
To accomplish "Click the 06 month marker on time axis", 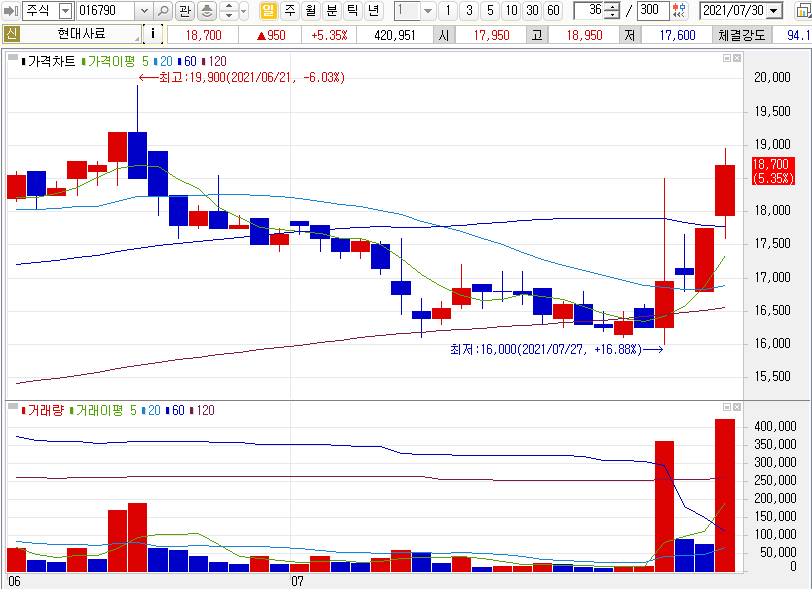I will [14, 581].
